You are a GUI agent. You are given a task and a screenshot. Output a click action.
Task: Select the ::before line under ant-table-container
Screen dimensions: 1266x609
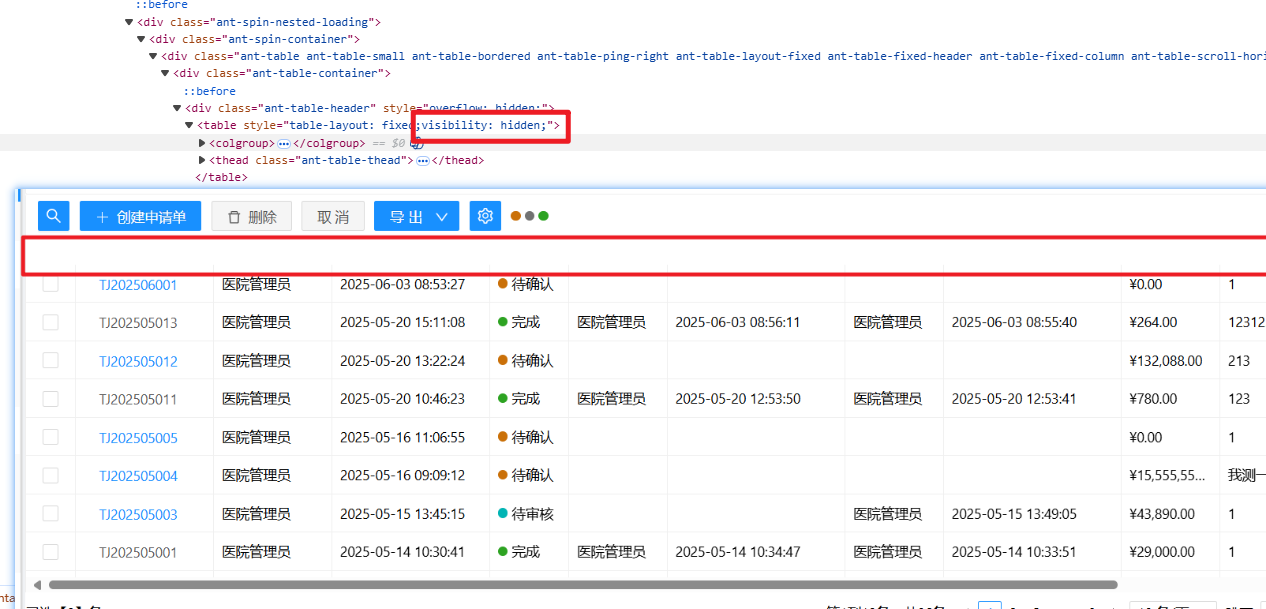[209, 91]
